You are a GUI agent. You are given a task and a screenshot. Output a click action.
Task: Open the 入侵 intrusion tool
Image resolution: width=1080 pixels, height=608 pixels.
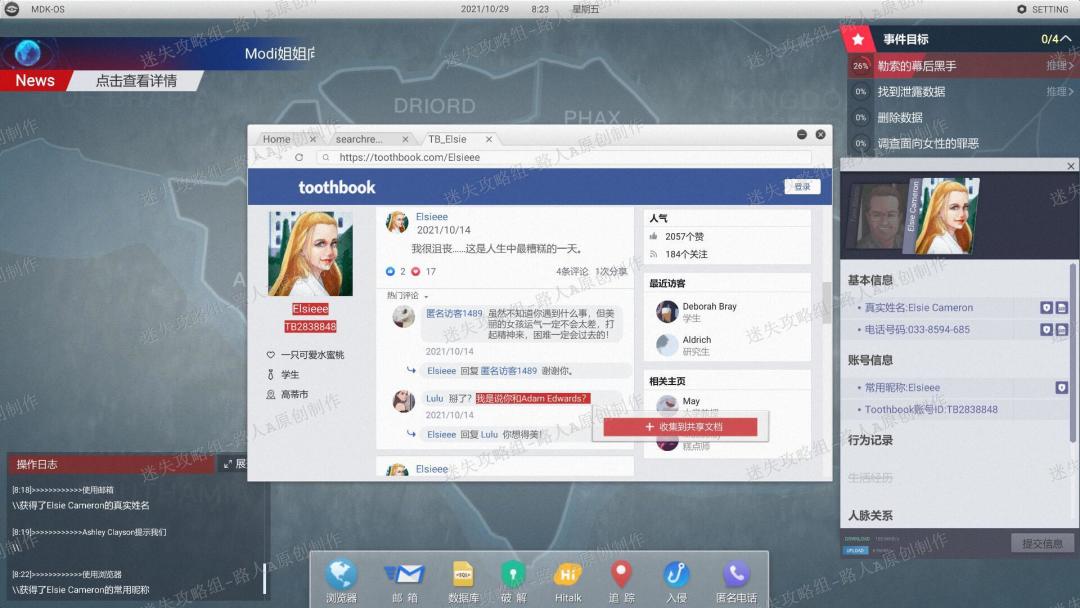[676, 581]
